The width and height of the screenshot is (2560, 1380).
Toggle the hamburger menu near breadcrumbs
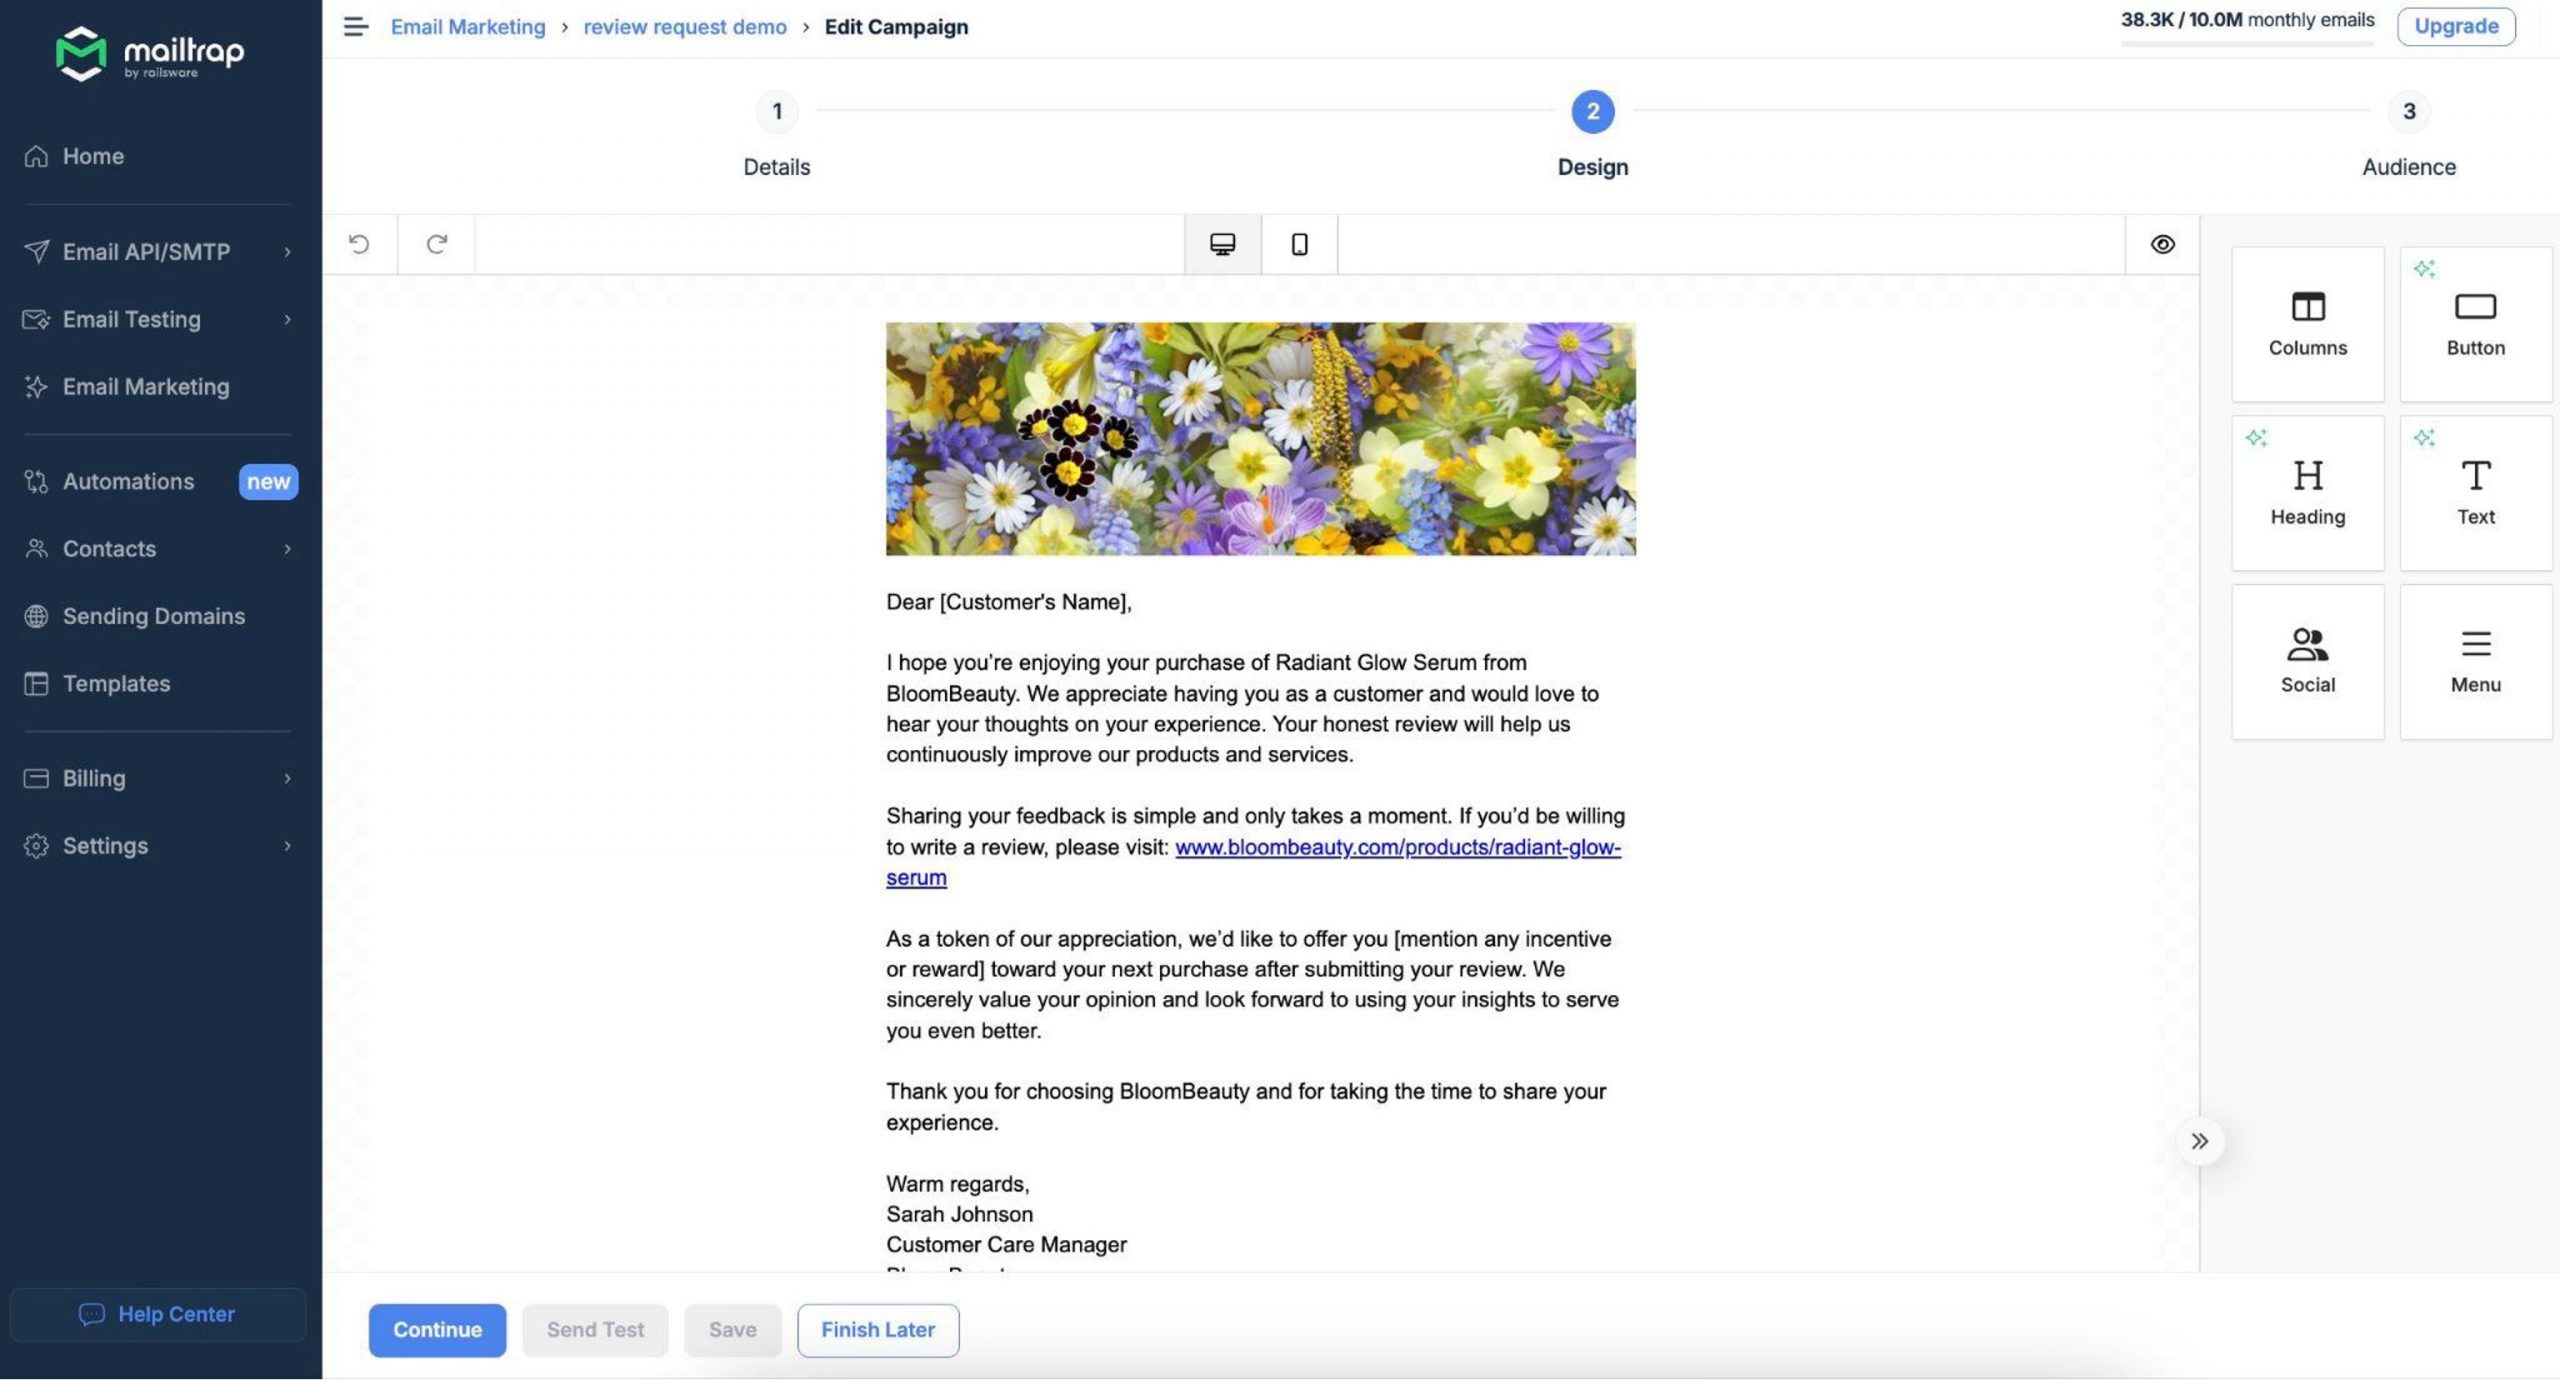354,27
